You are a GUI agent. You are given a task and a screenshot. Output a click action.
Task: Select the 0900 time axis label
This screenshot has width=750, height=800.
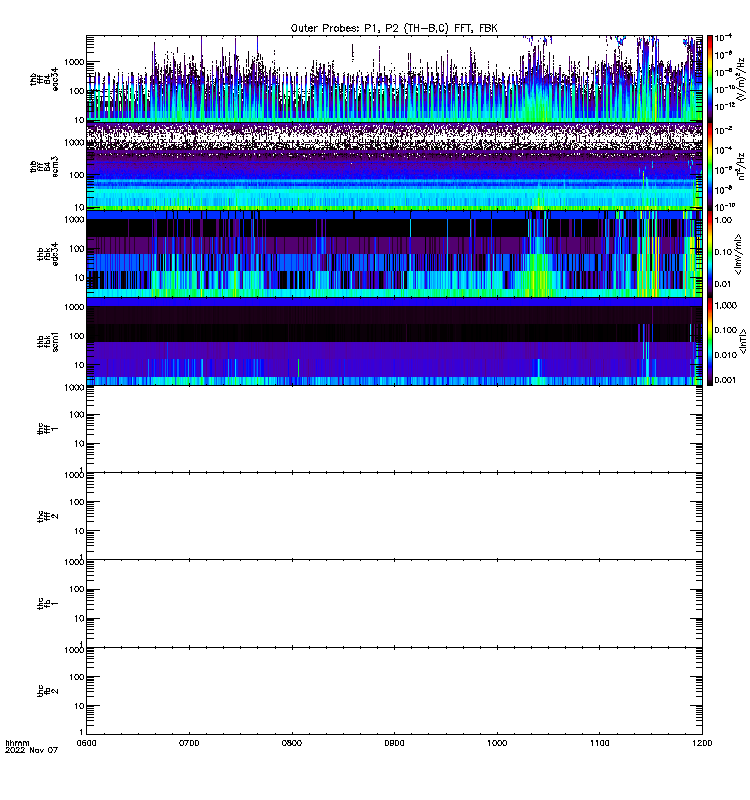394,743
